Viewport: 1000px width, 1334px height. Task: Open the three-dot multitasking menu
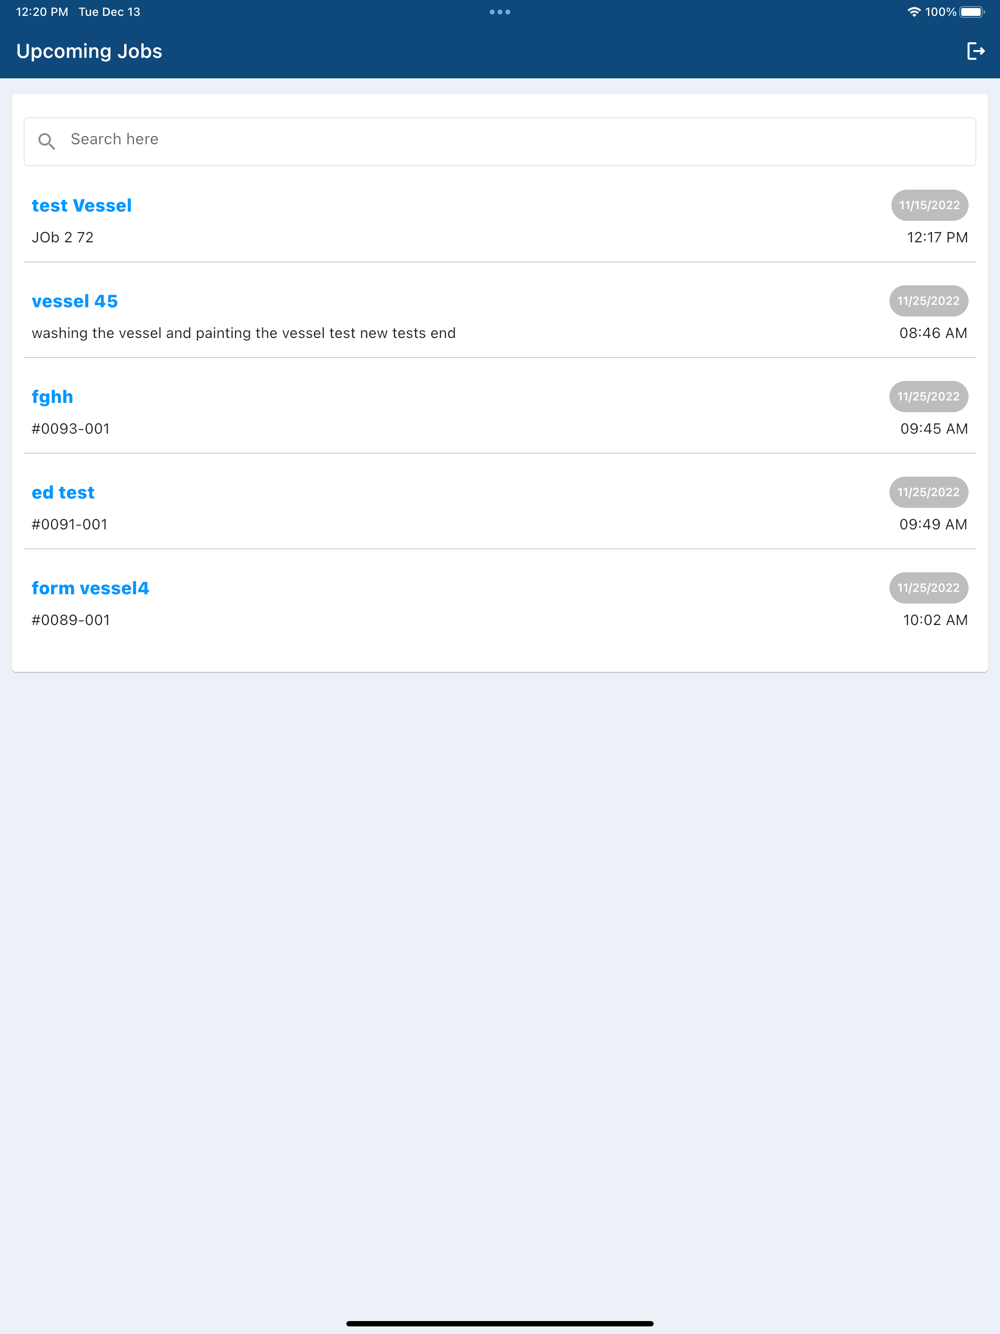click(500, 12)
